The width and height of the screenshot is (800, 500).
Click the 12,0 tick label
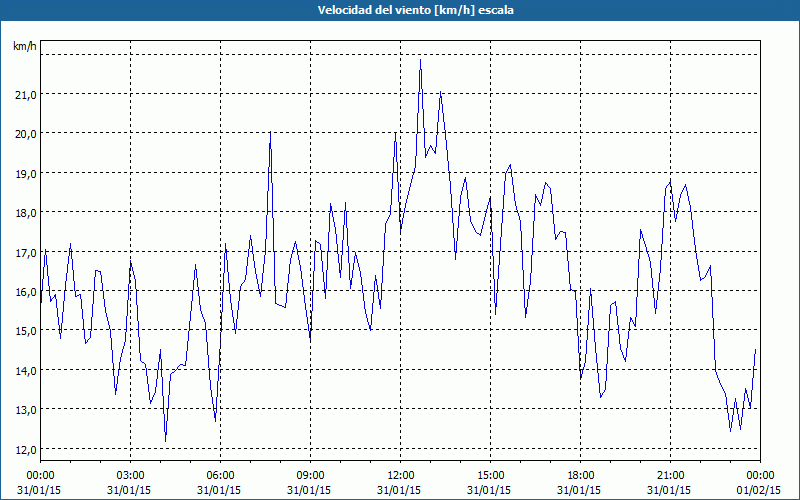(25, 449)
